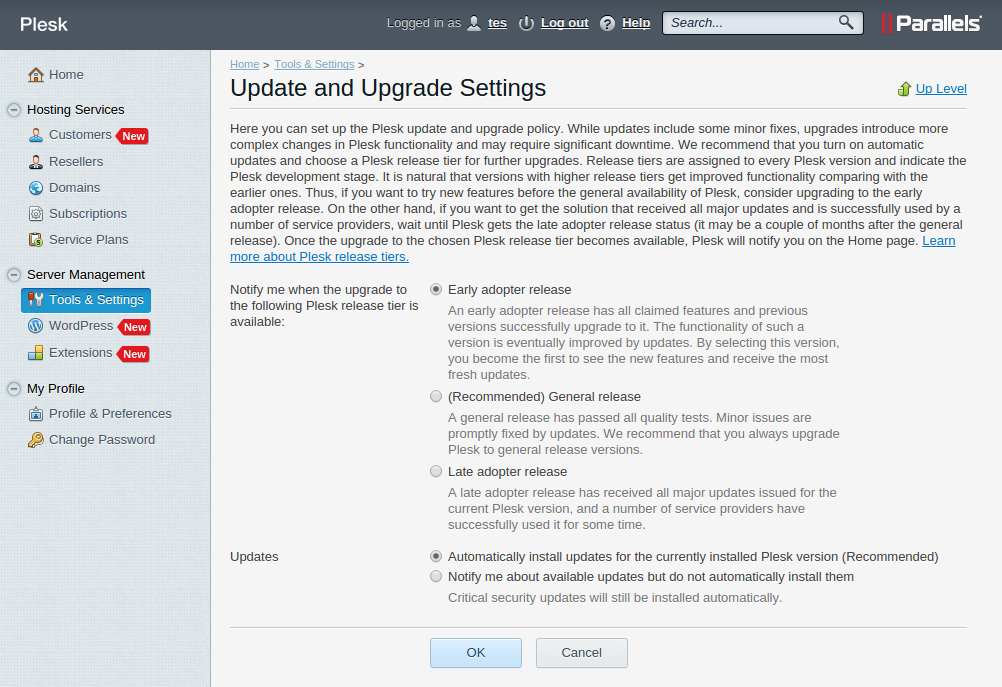This screenshot has width=1002, height=687.
Task: Collapse the Hosting Services section
Action: pyautogui.click(x=13, y=110)
